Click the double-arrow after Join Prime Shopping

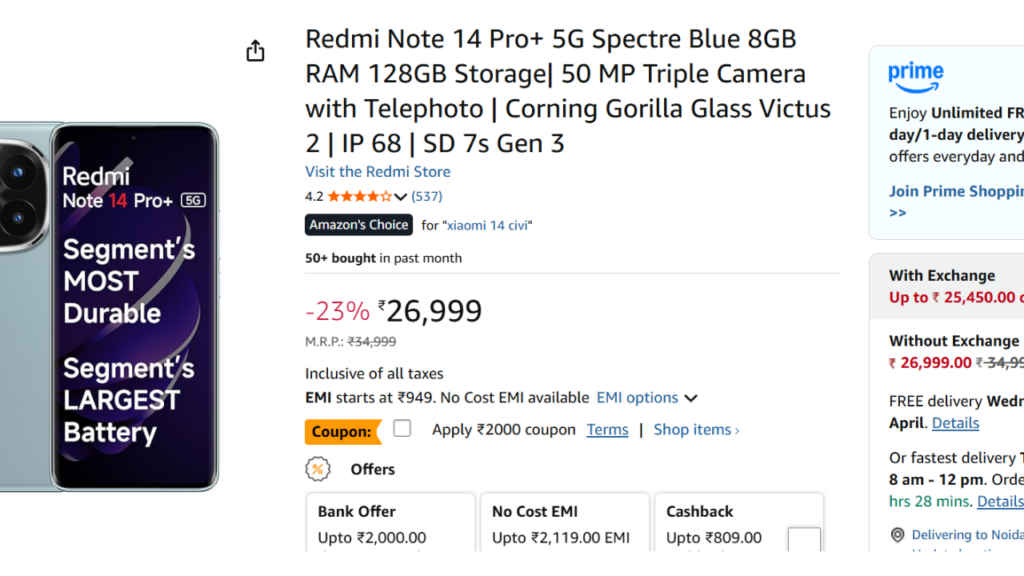[x=897, y=213]
